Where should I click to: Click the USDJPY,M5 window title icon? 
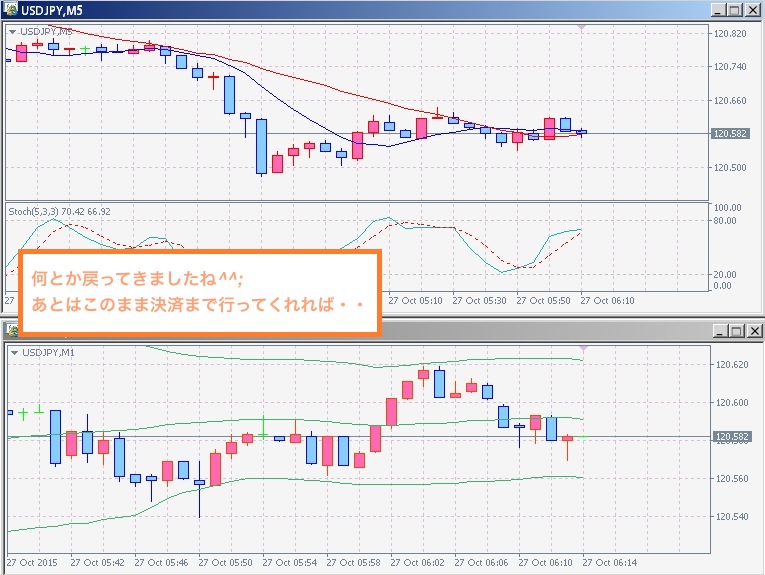pos(9,9)
